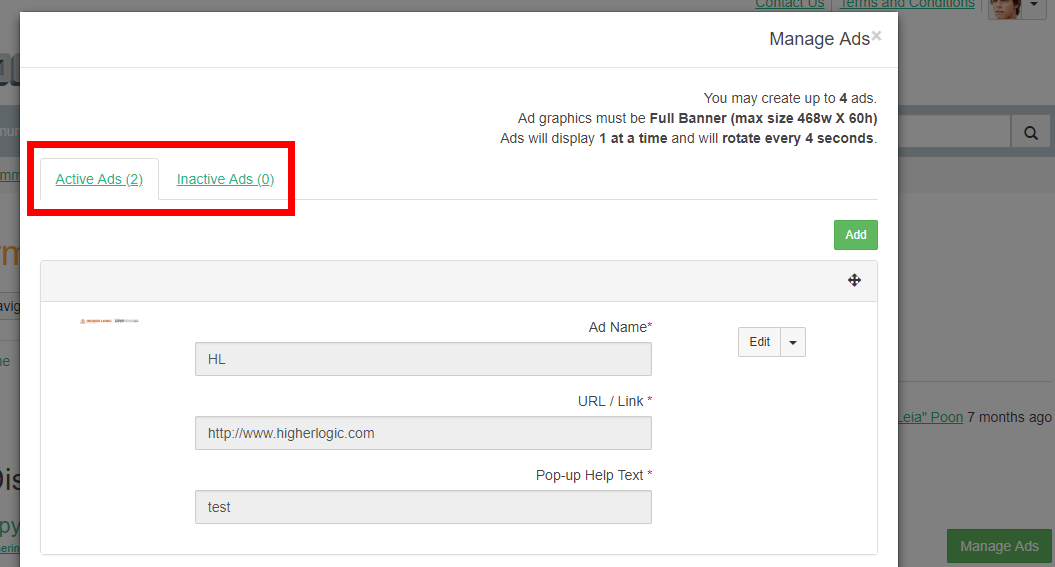
Task: Click the Edit button for the HL ad
Action: 760,342
